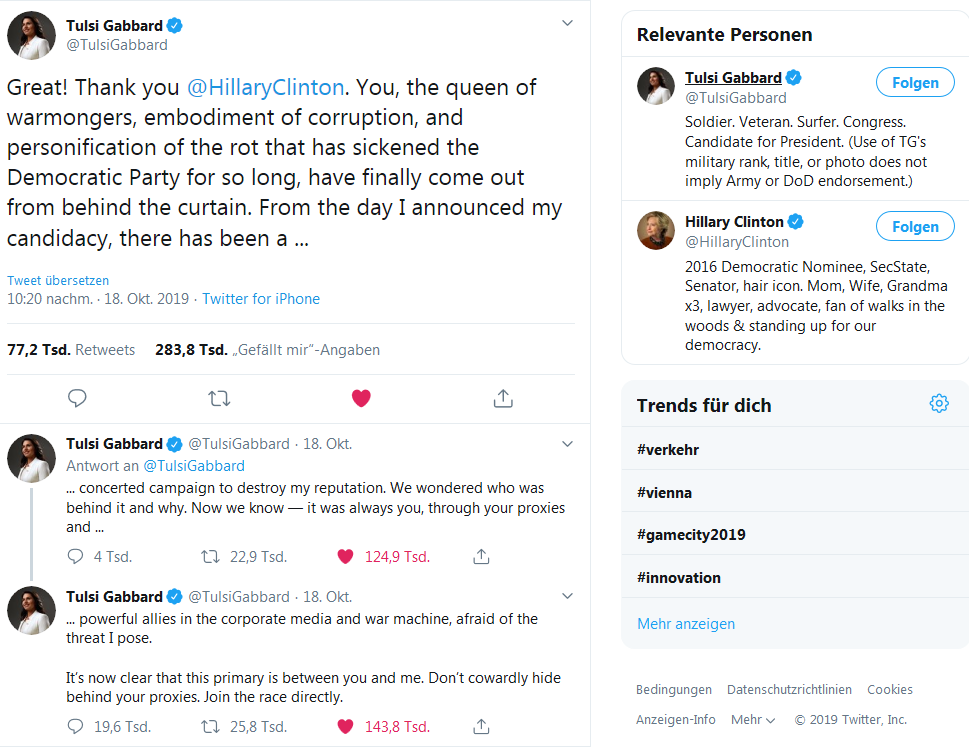969x747 pixels.
Task: Reply to the tweet with 19,6 Tsd. replies
Action: click(76, 726)
